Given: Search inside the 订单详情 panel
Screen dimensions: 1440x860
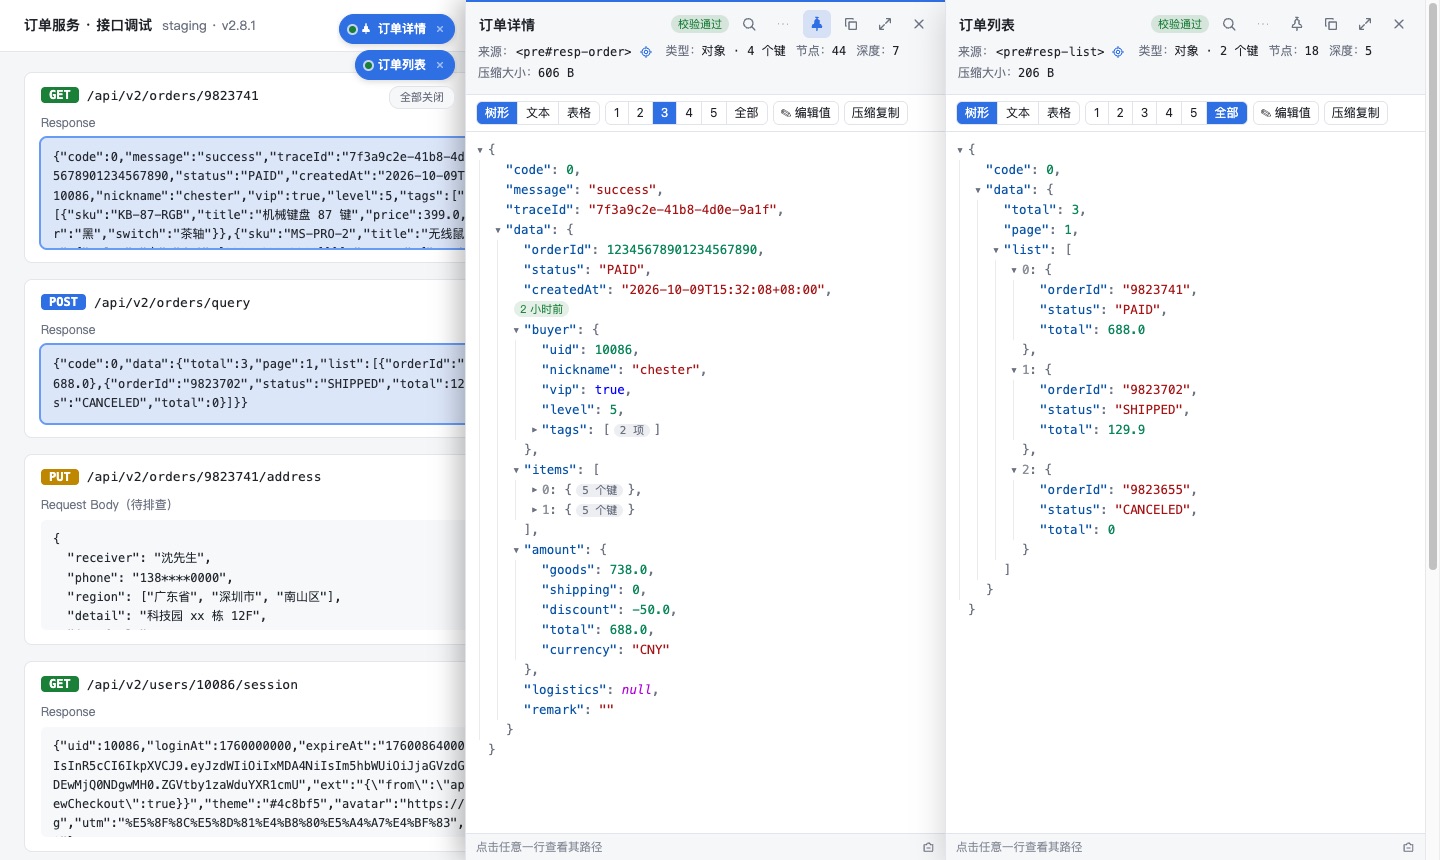Looking at the screenshot, I should pos(749,24).
